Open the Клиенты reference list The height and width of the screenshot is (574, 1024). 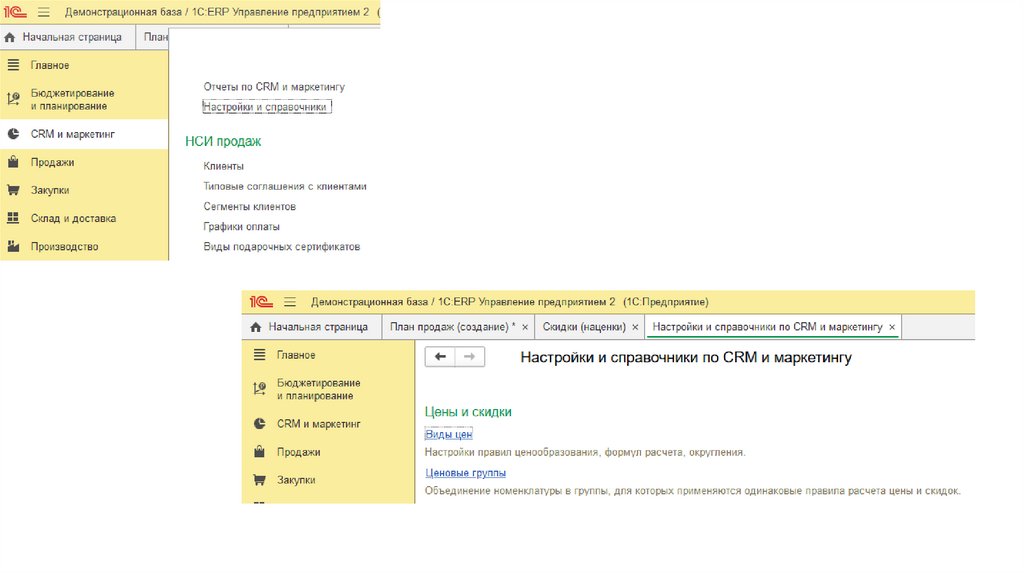point(224,166)
